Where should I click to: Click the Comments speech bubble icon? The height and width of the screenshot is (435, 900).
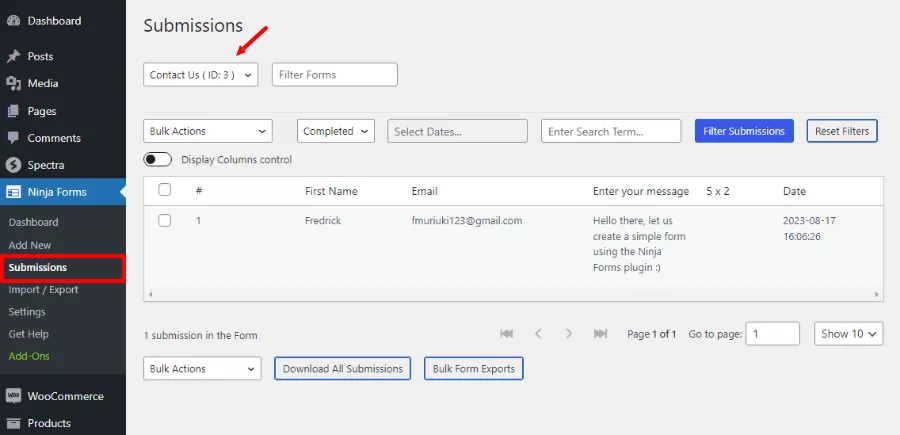[14, 138]
